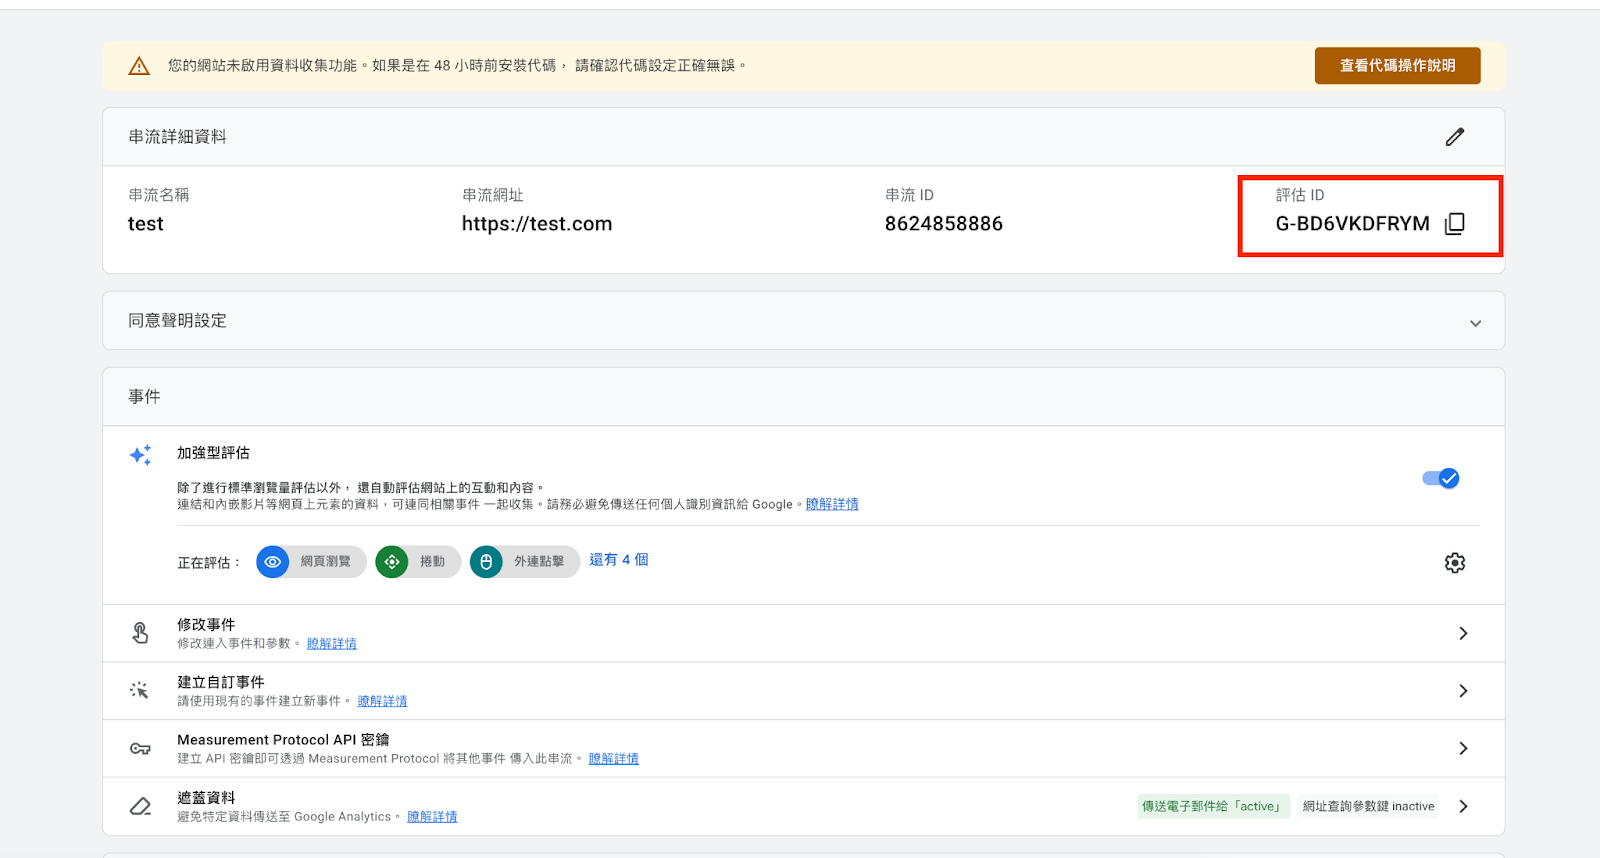This screenshot has height=858, width=1600.
Task: Open 瞭解詳情 link under 遮蓋資料
Action: point(432,817)
